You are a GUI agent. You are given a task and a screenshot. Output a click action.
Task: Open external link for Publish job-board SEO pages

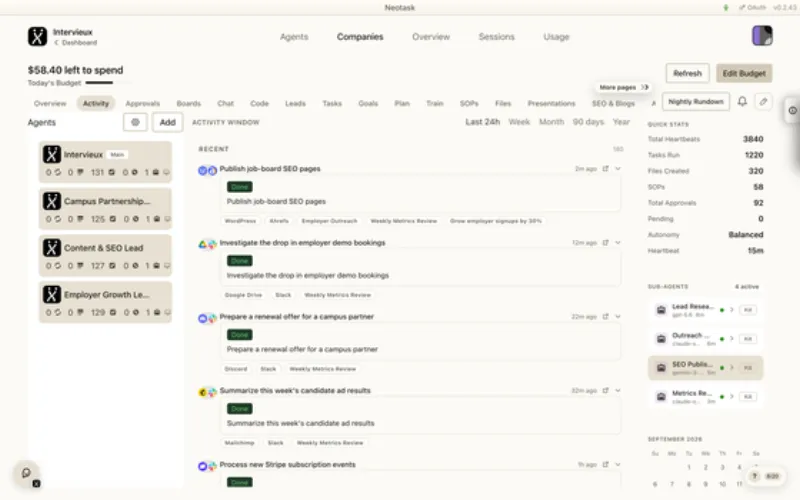pos(606,169)
